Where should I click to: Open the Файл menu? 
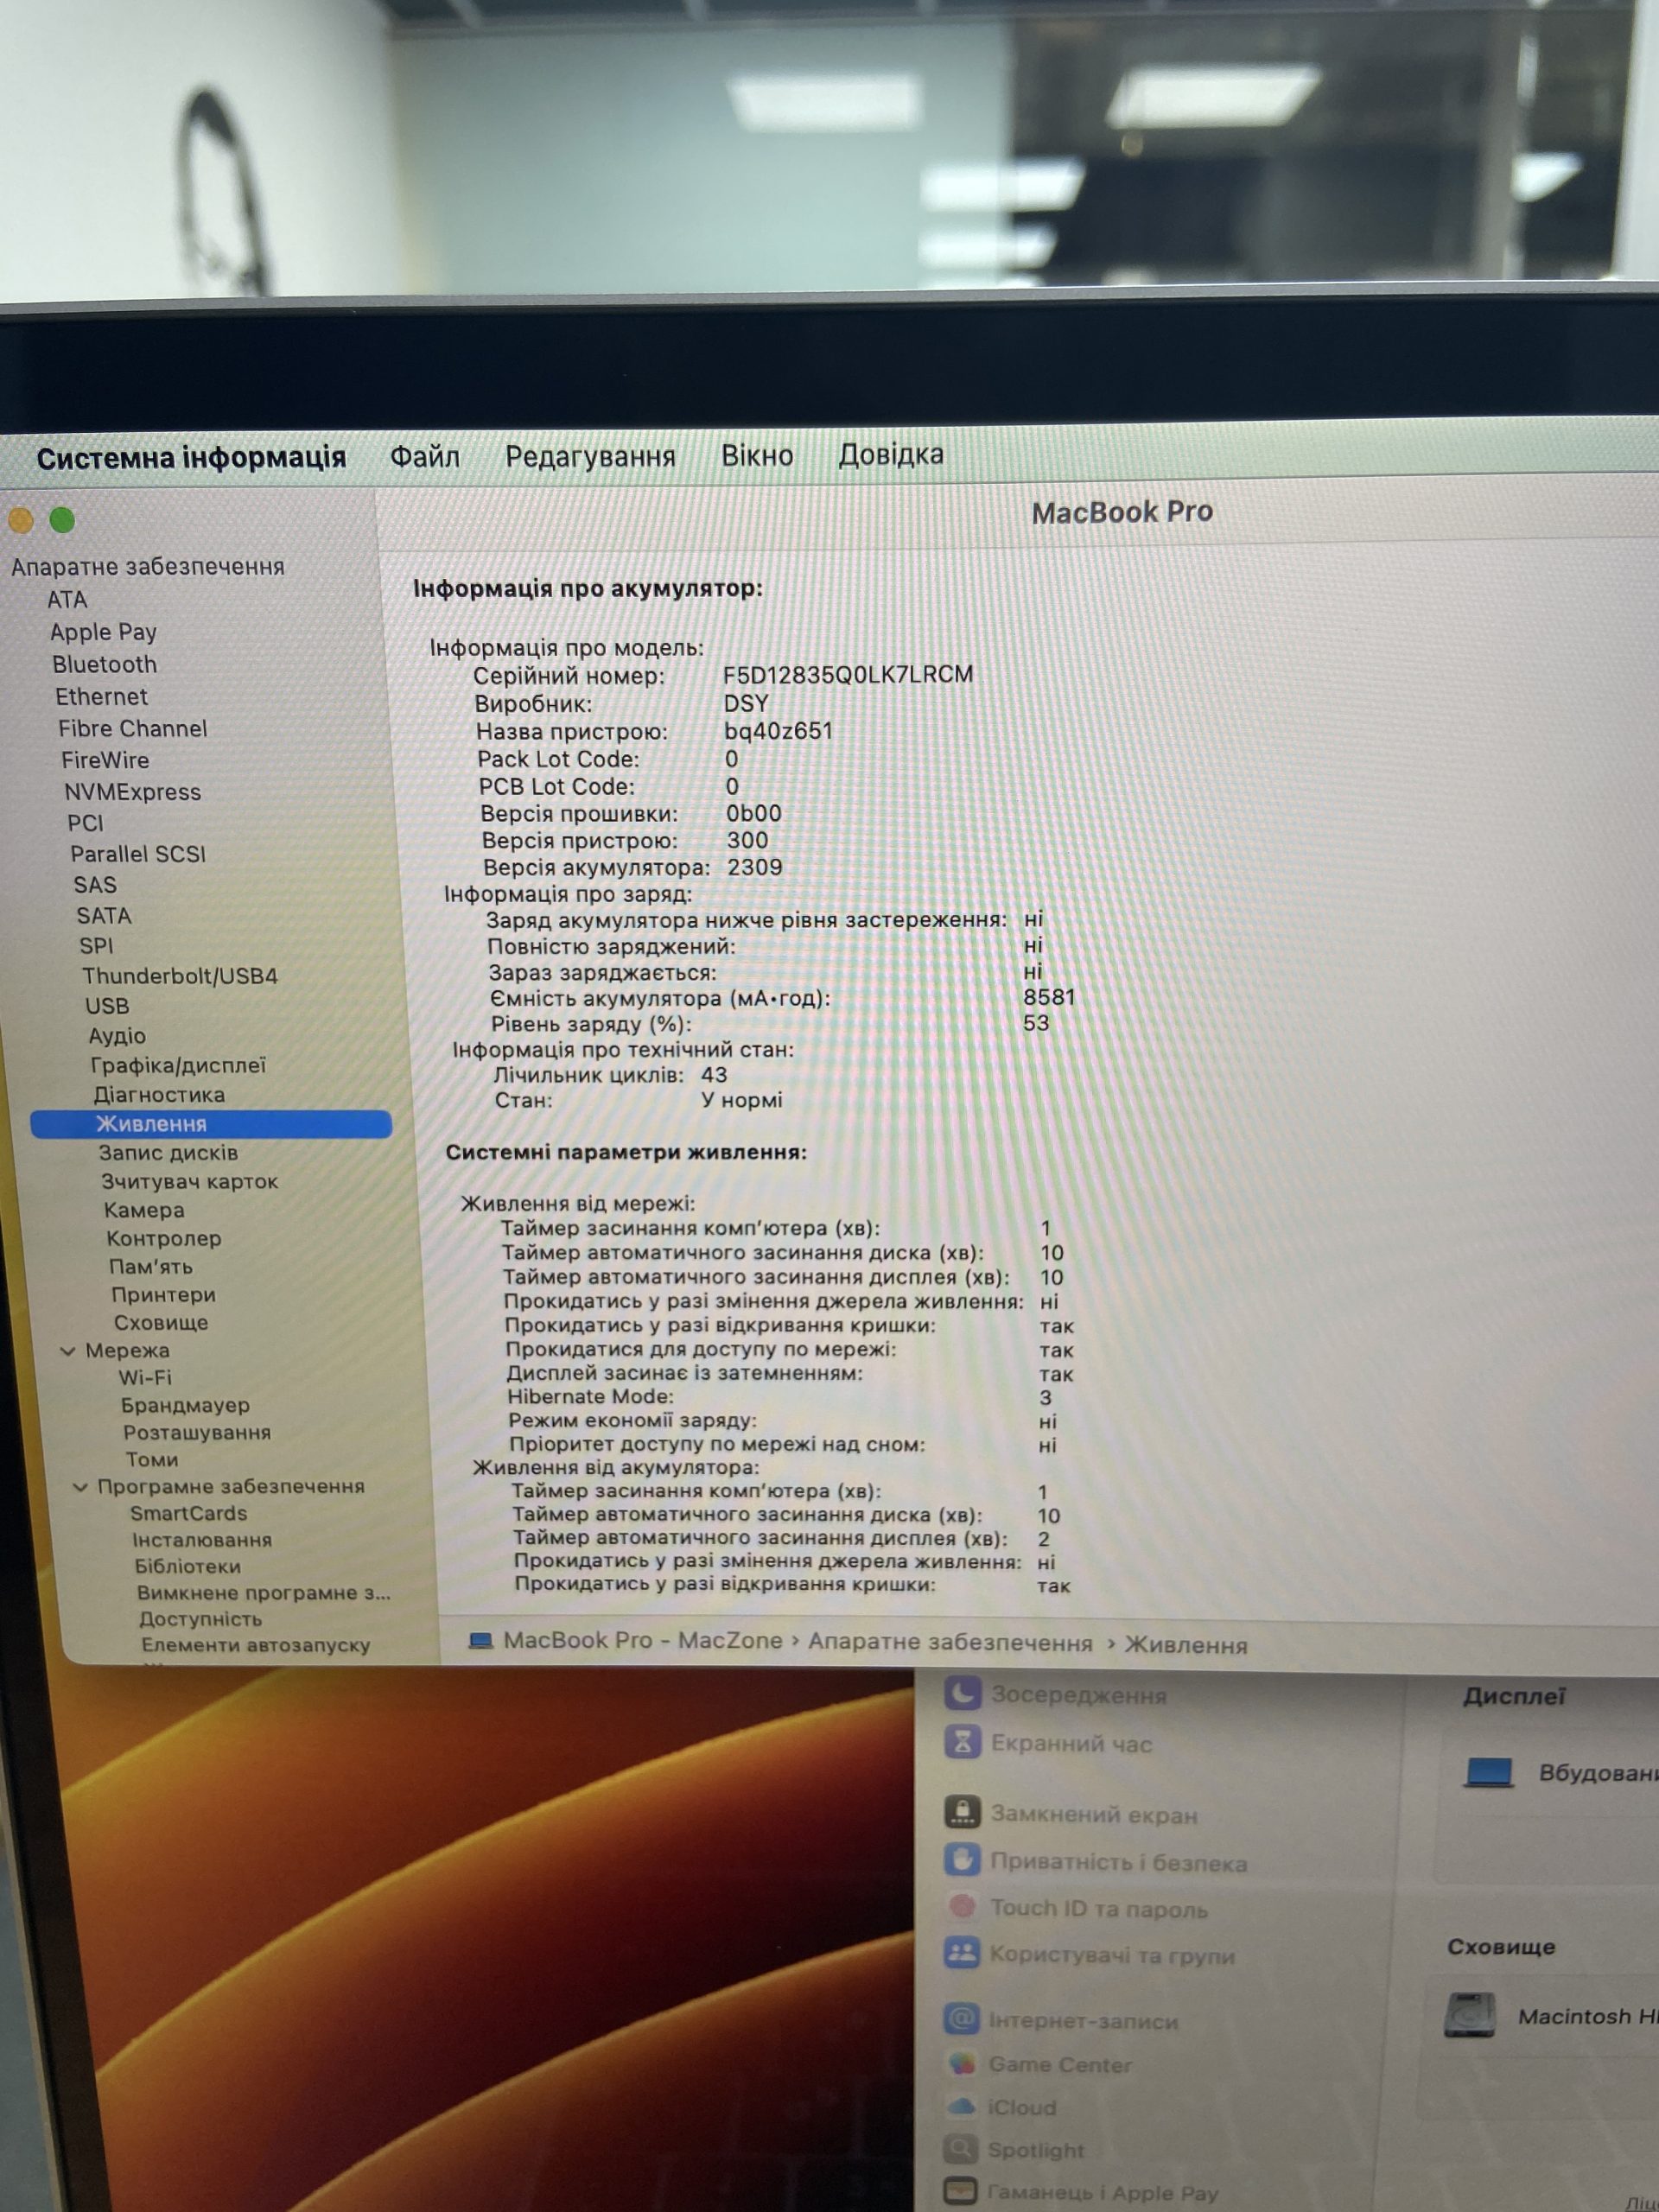425,457
